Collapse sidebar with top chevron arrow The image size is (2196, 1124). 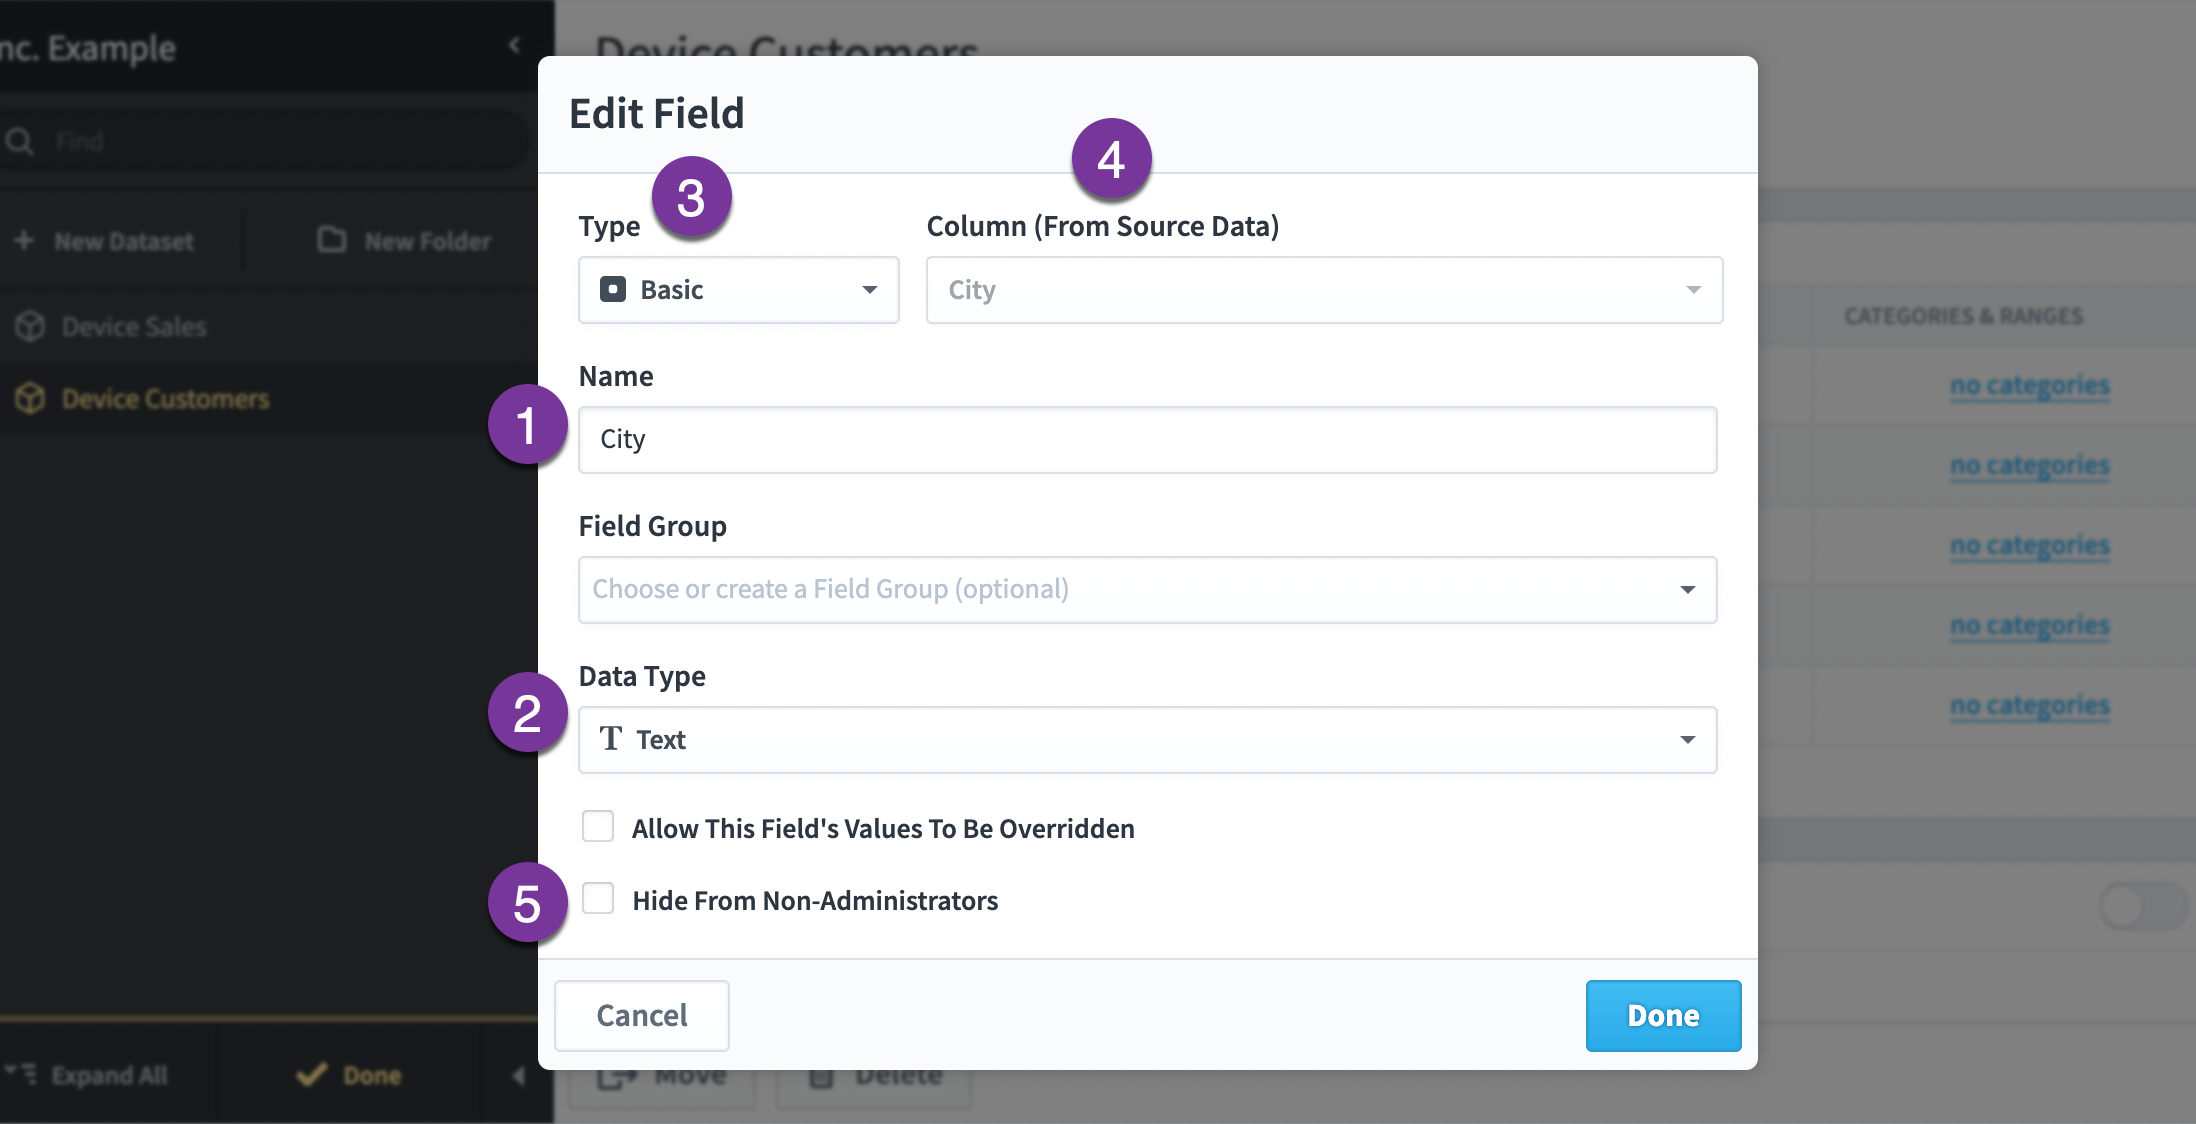point(514,45)
